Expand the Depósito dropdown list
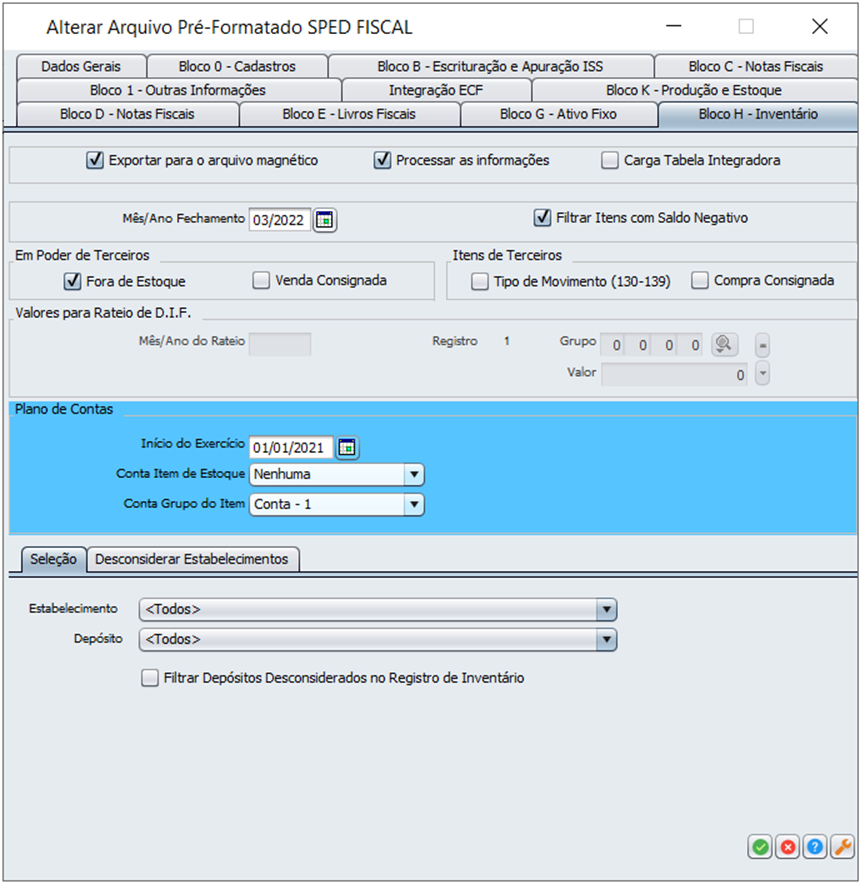The width and height of the screenshot is (860, 884). click(378, 640)
